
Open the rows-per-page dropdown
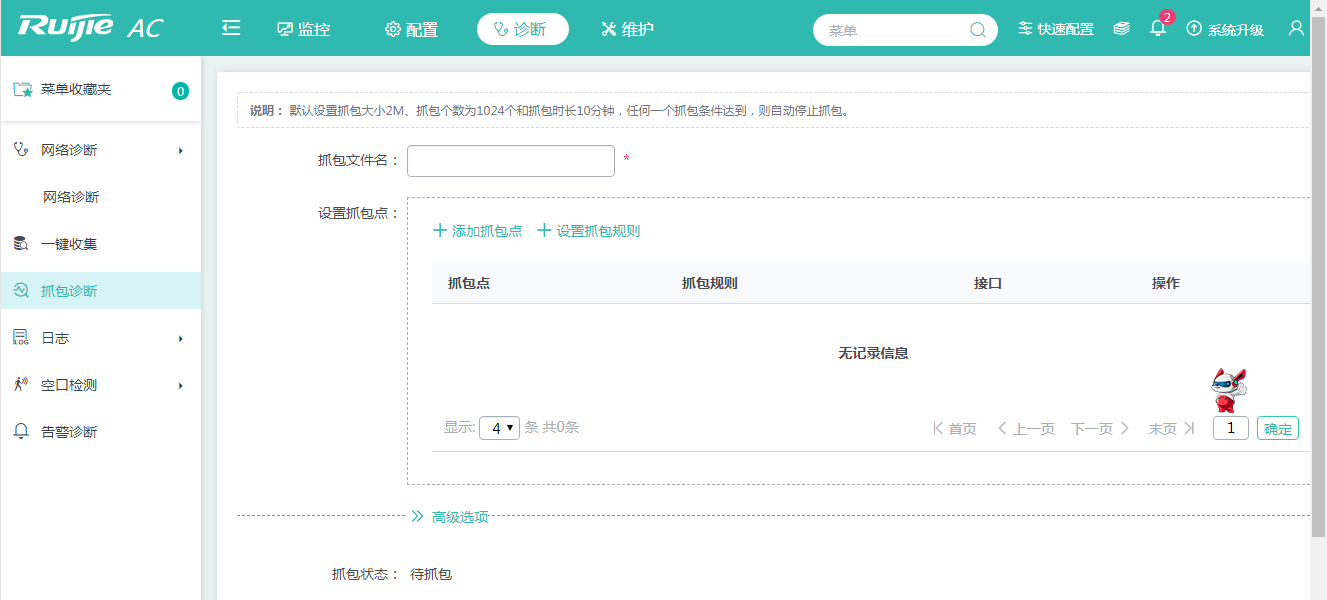click(x=499, y=428)
